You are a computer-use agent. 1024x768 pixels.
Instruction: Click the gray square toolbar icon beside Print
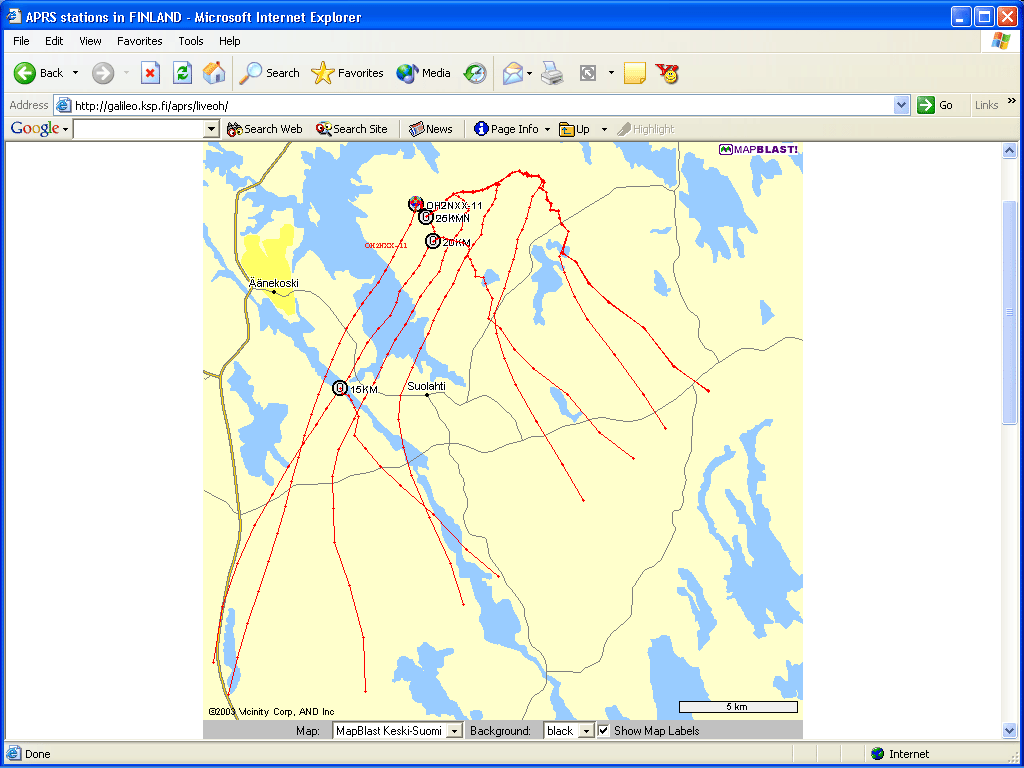point(588,73)
